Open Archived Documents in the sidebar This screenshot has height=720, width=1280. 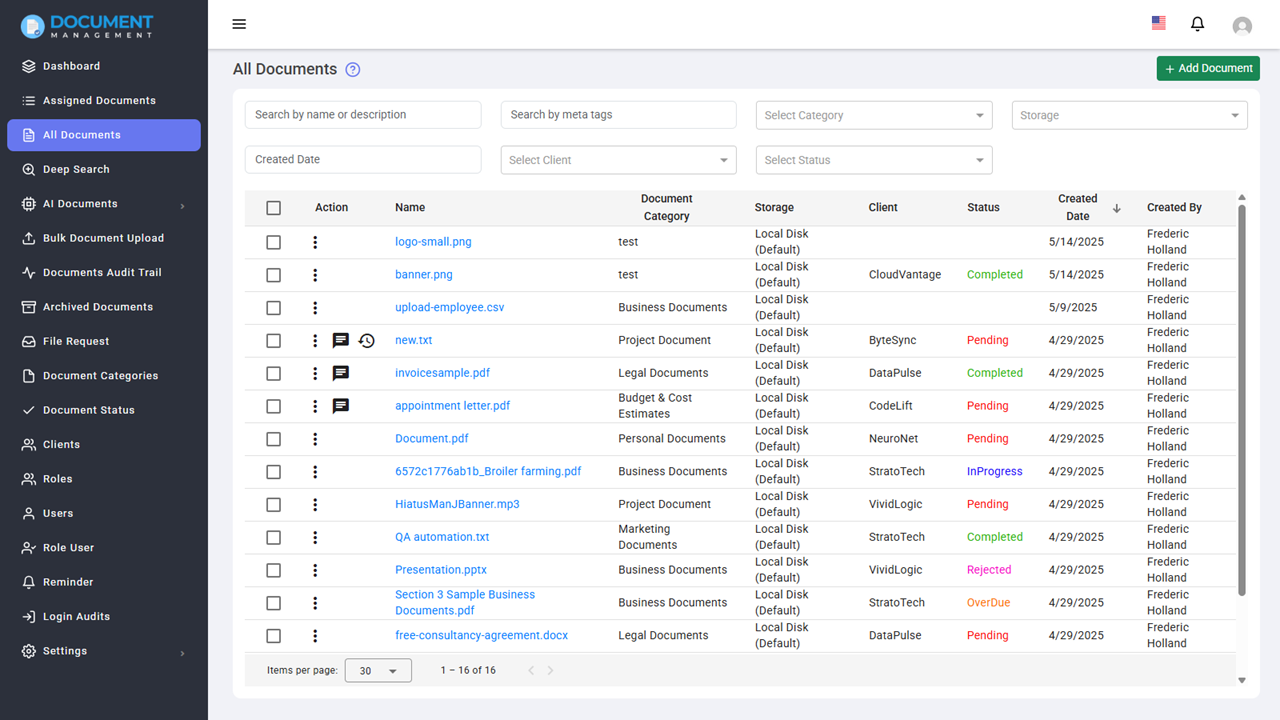98,307
